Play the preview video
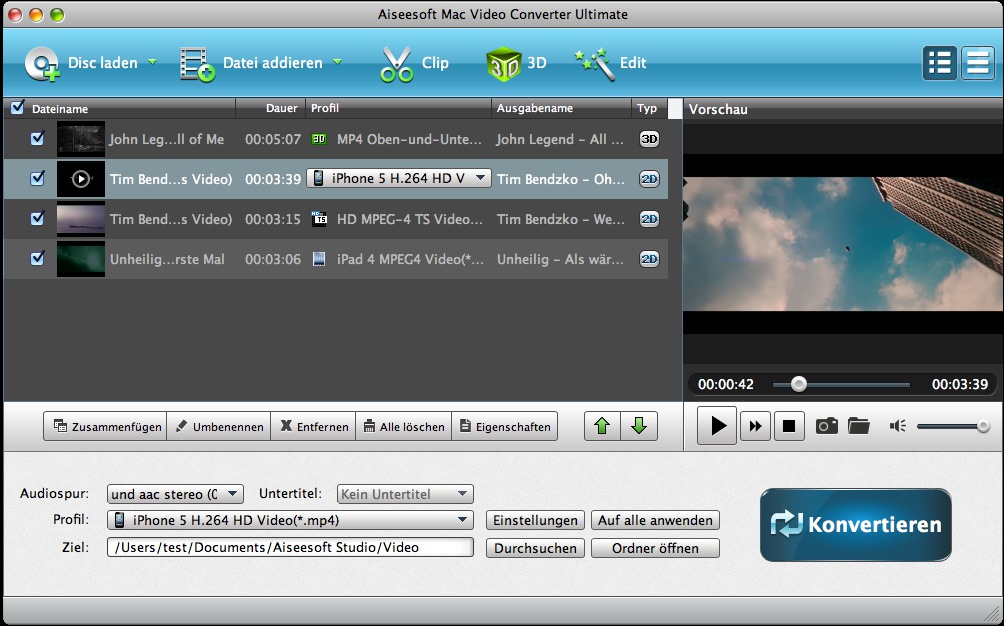This screenshot has width=1004, height=626. [x=717, y=426]
